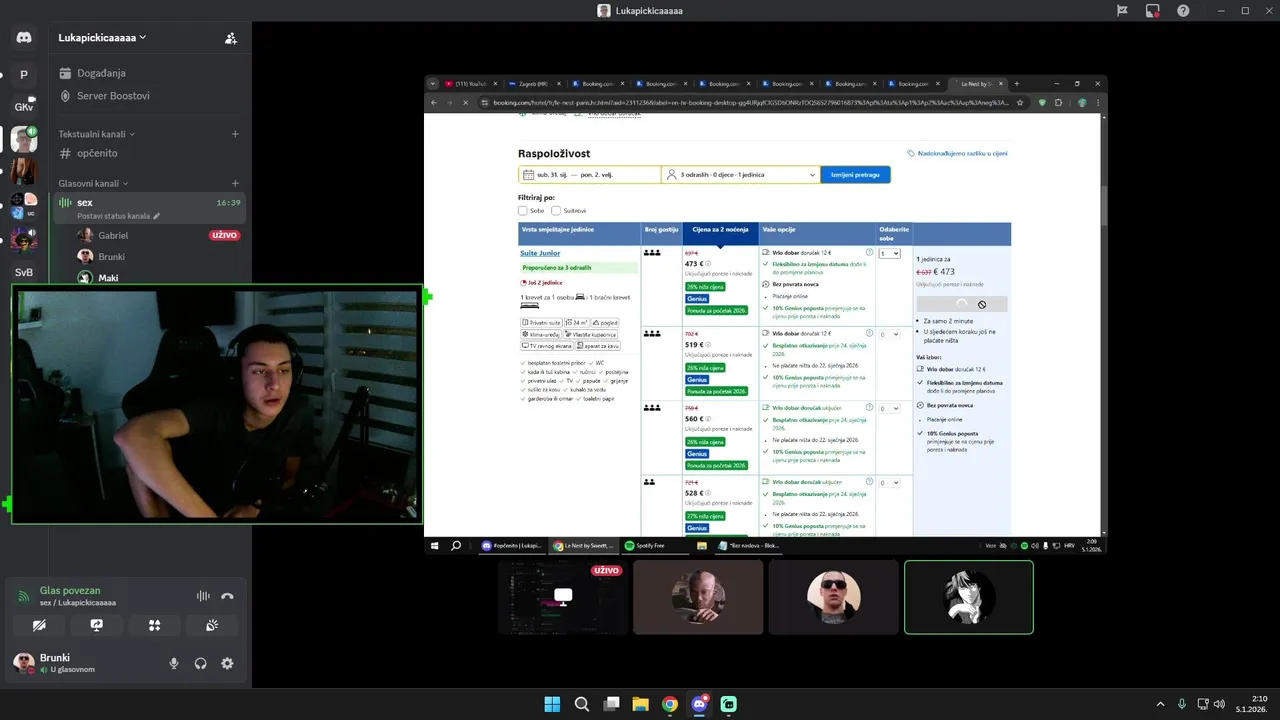The width and height of the screenshot is (1280, 720).
Task: Mute microphone next to Brunki
Action: coord(174,663)
